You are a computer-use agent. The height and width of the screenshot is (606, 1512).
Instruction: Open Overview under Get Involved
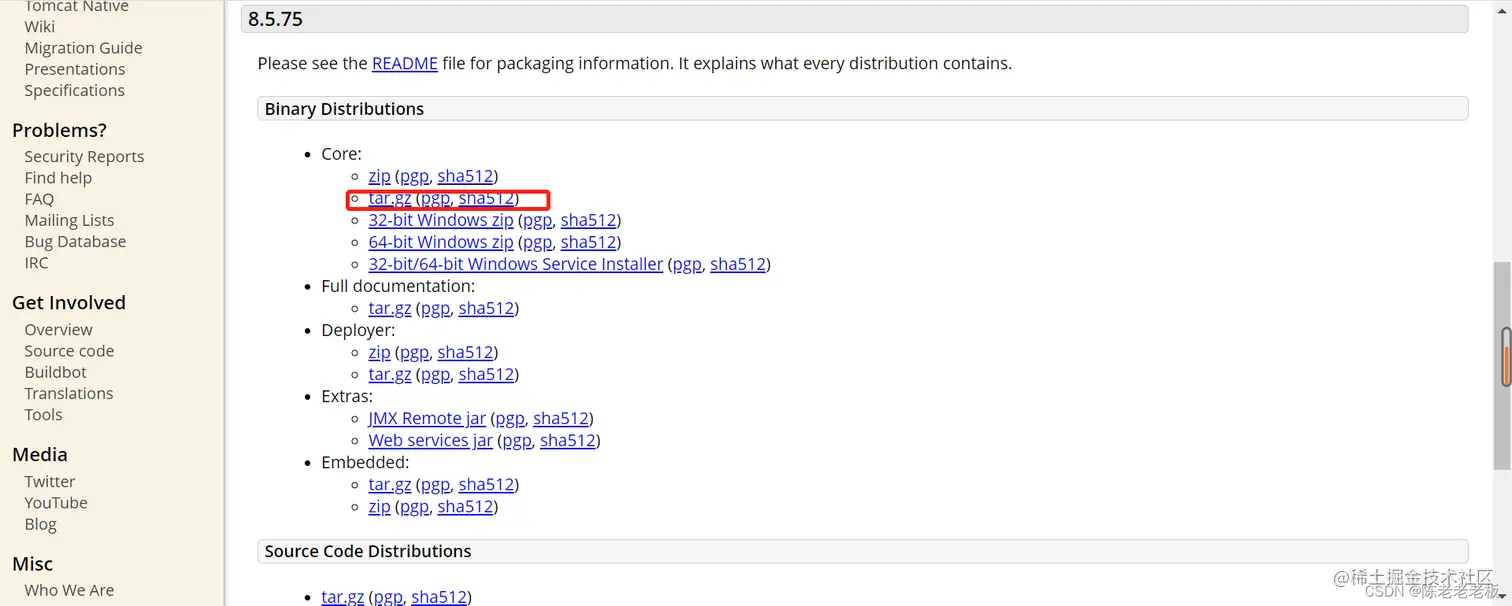(x=58, y=330)
